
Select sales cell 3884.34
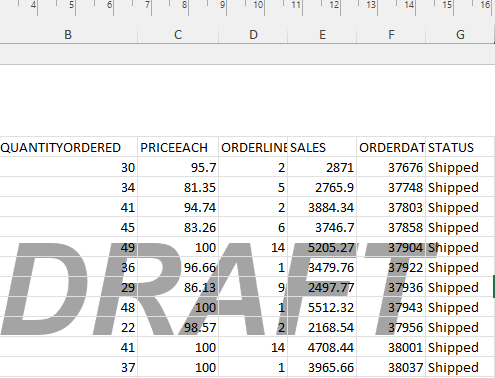[x=322, y=207]
